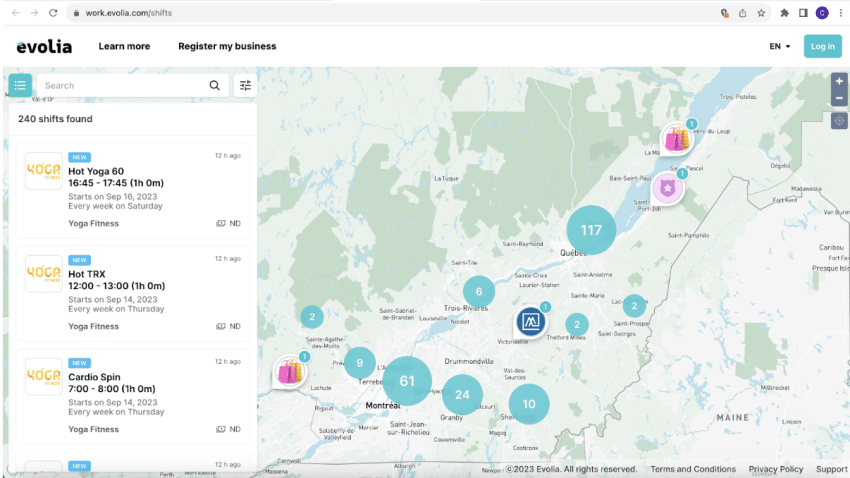The width and height of the screenshot is (850, 478).
Task: Click the Log in button
Action: click(822, 46)
